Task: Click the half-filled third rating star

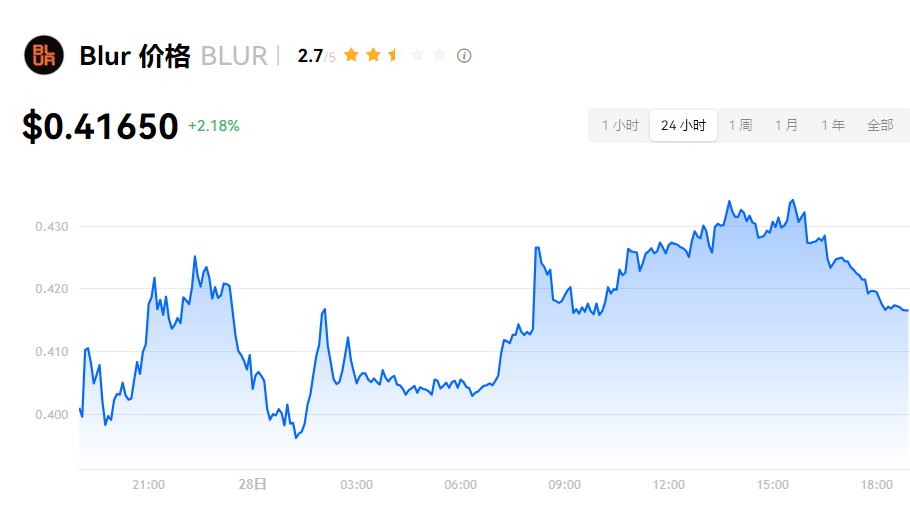Action: point(395,55)
